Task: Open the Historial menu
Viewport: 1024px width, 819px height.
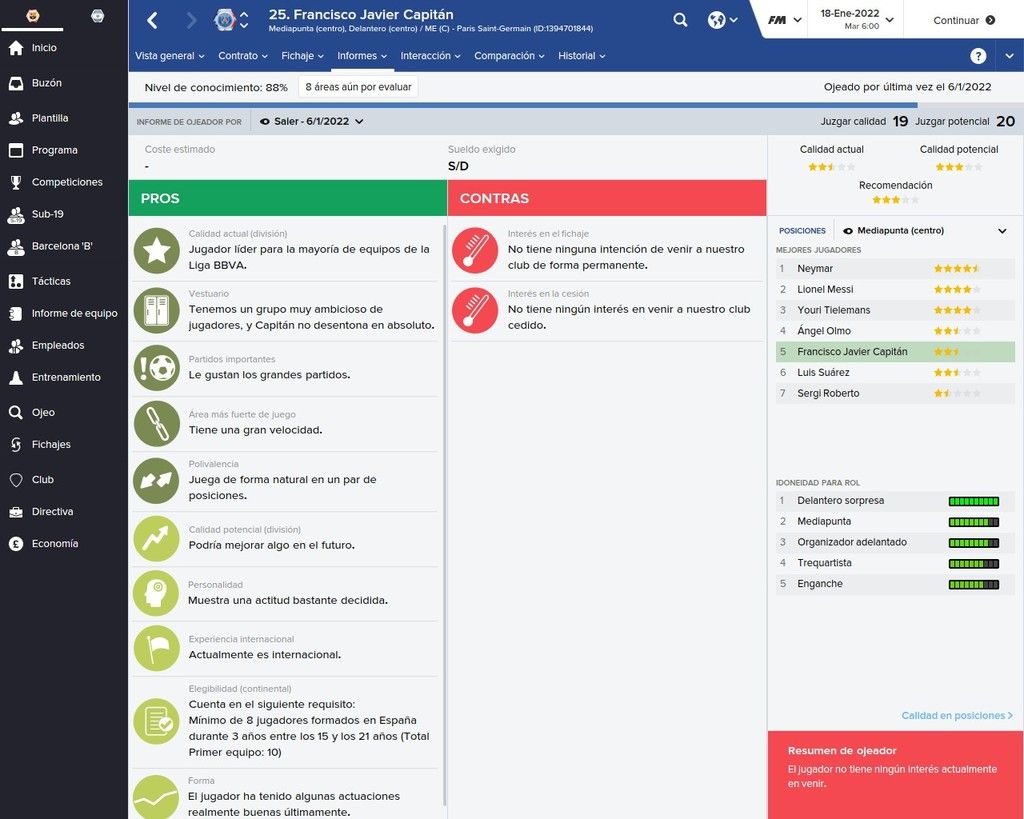Action: [581, 56]
